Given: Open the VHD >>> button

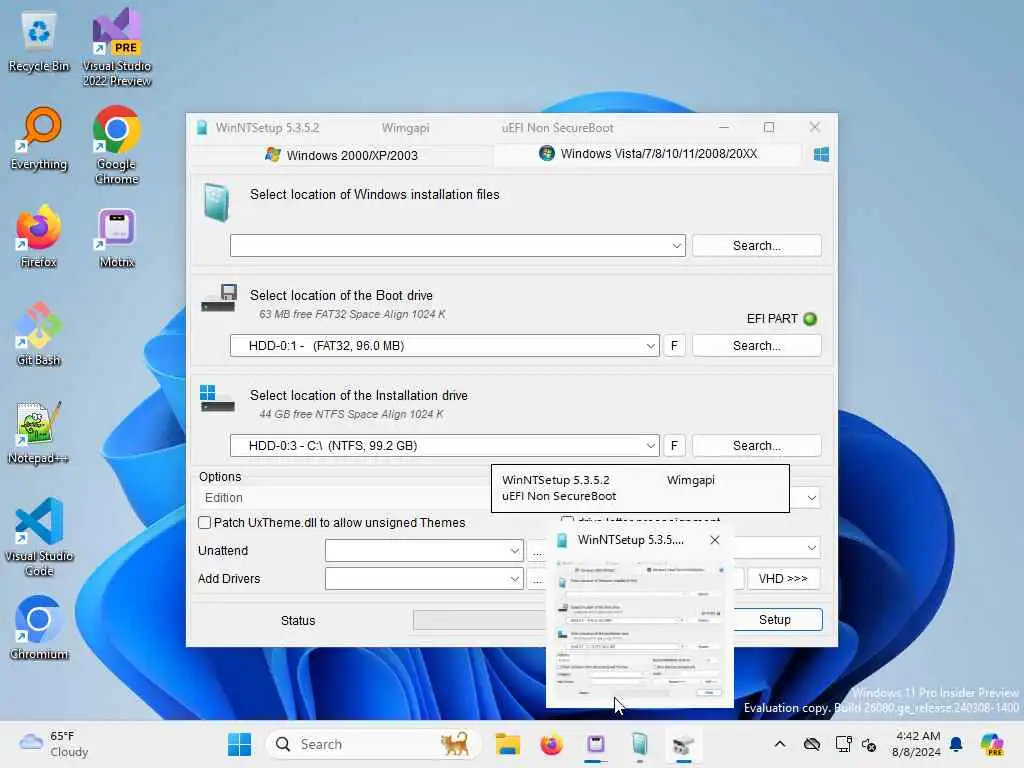Looking at the screenshot, I should tap(783, 579).
